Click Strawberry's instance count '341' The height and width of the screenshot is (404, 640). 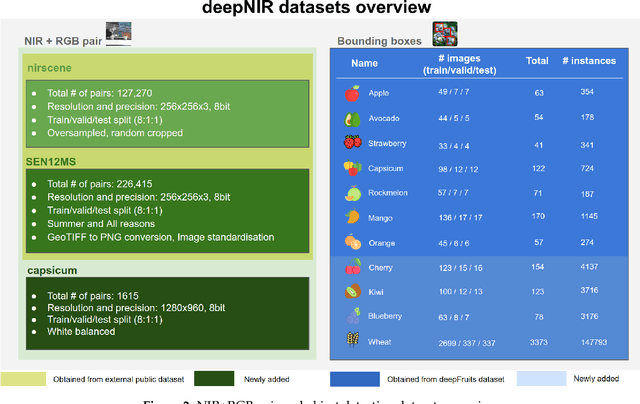tap(587, 145)
